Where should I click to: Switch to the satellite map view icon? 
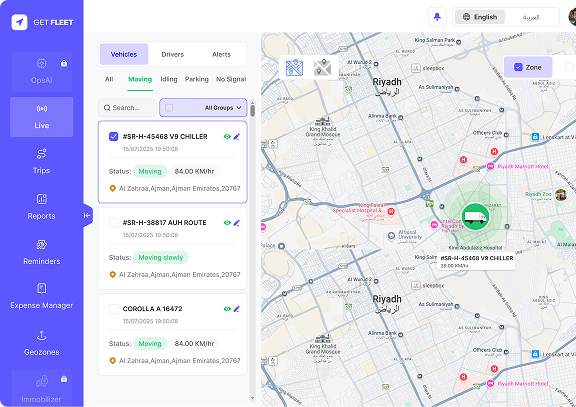tap(322, 68)
